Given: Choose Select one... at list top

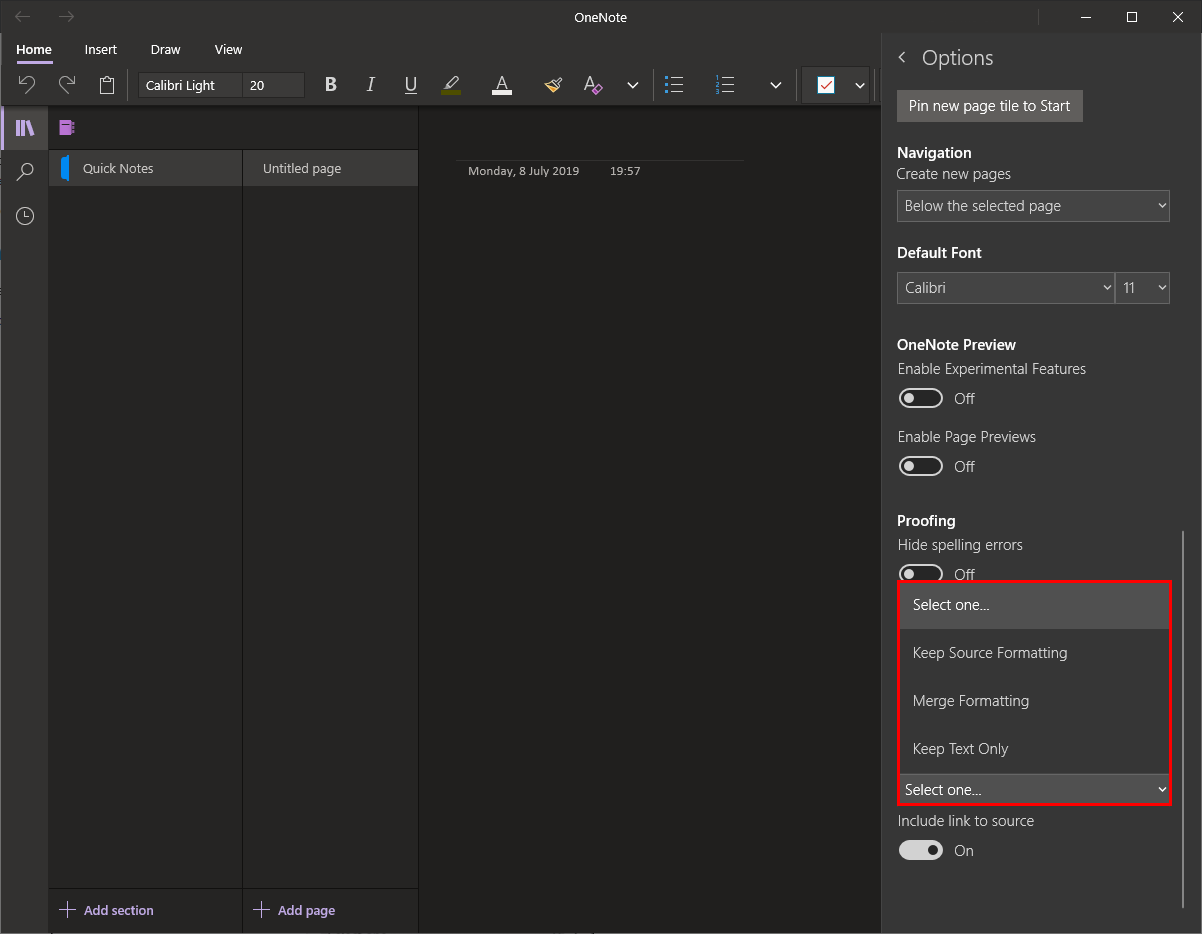Looking at the screenshot, I should [1034, 605].
